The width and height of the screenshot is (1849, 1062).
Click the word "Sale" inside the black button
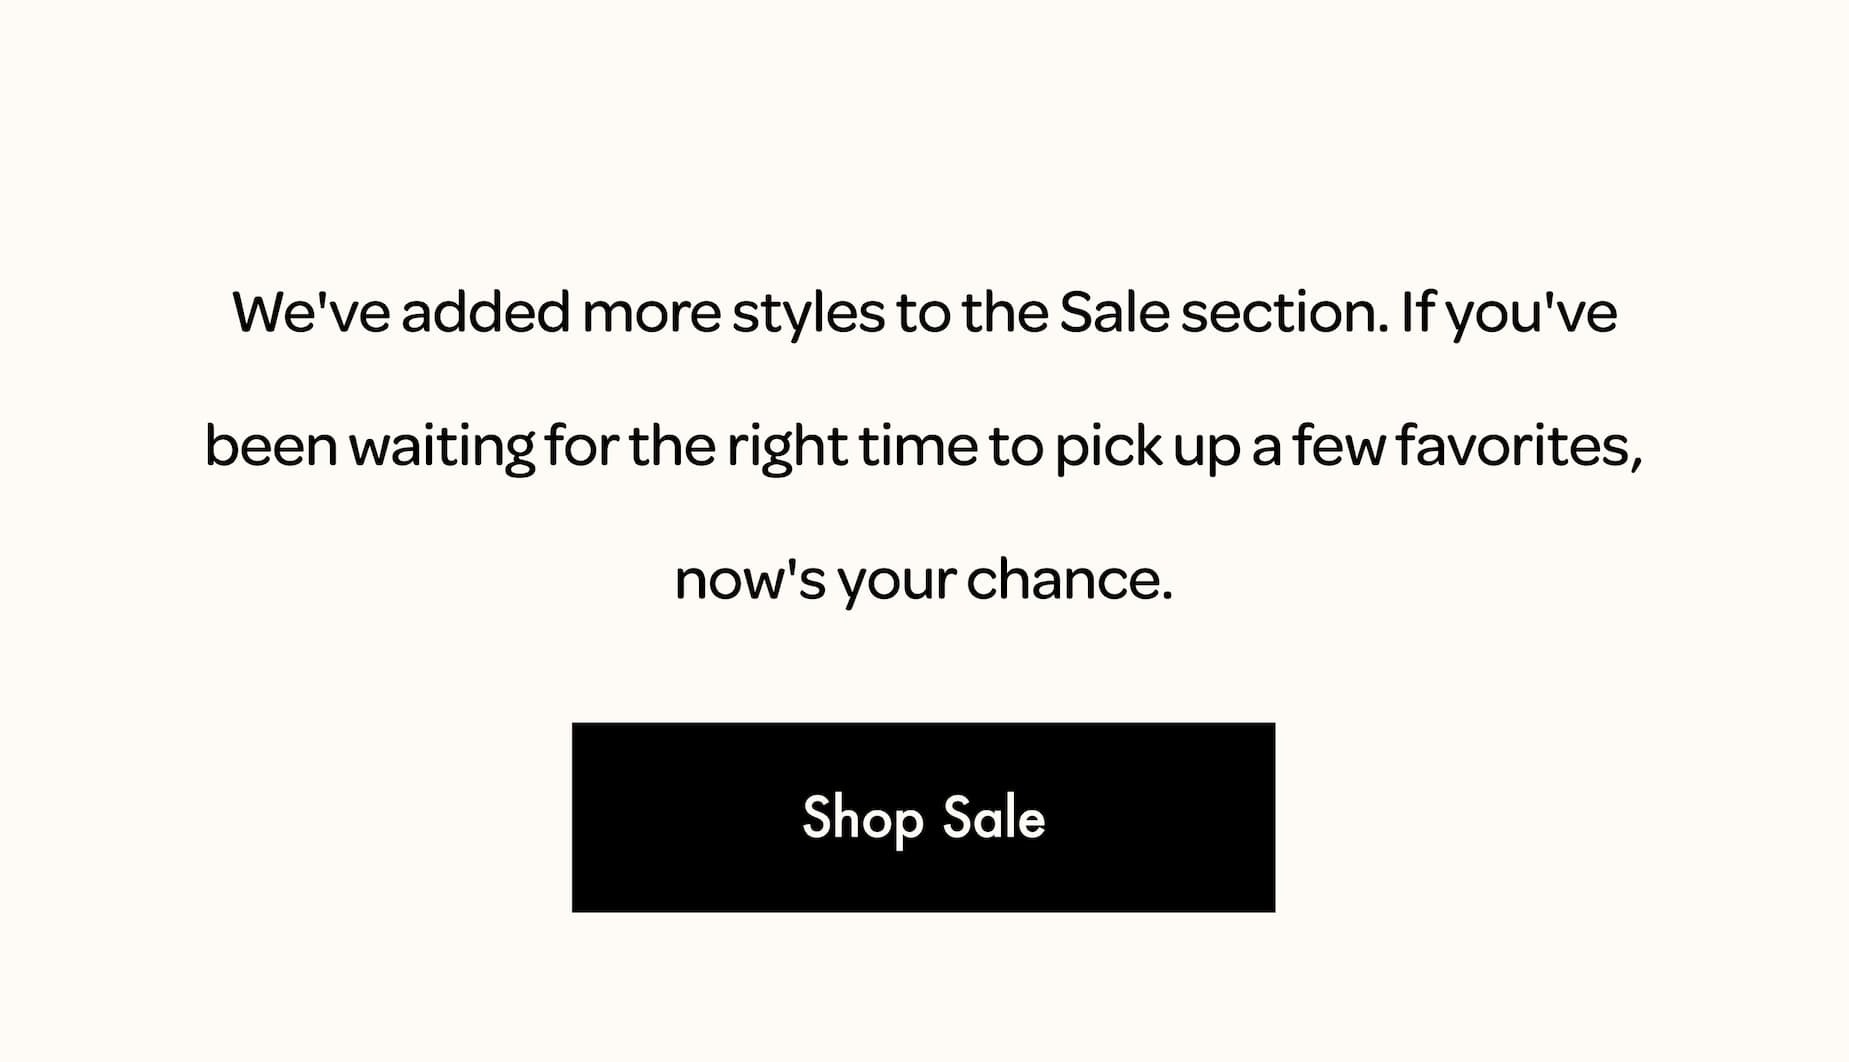[994, 817]
